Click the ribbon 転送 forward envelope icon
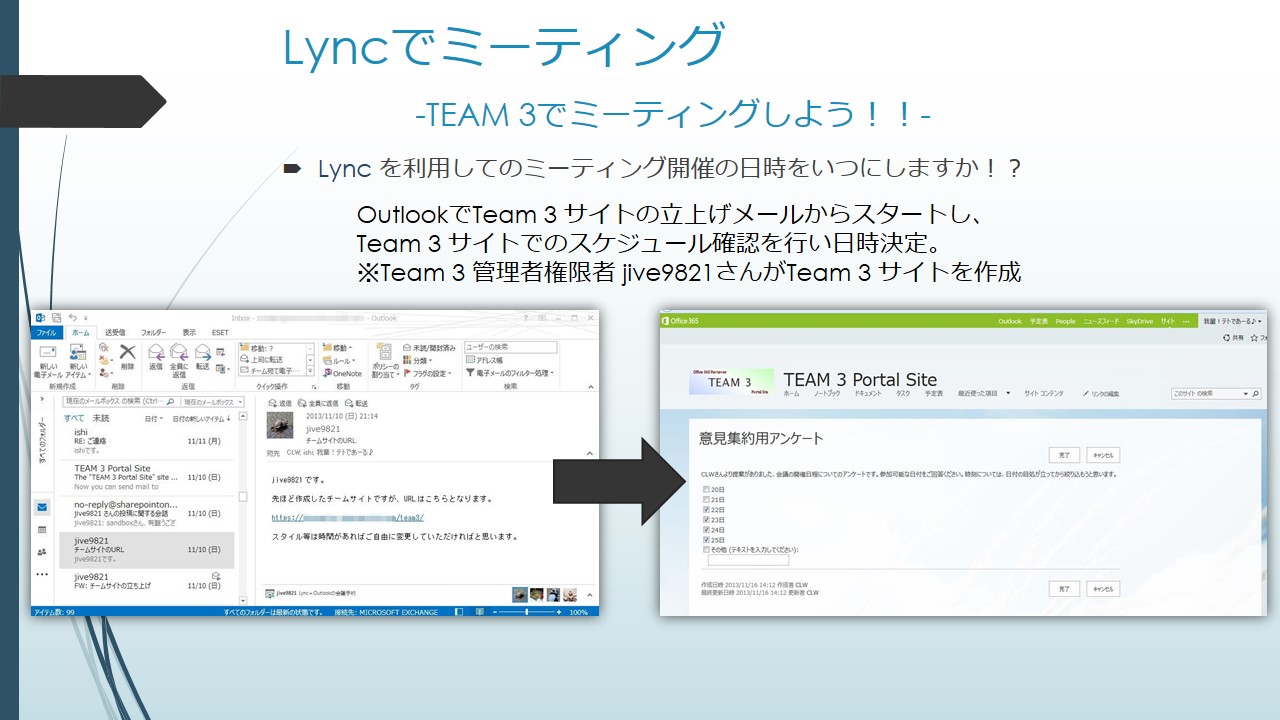This screenshot has height=720, width=1280. pos(202,355)
